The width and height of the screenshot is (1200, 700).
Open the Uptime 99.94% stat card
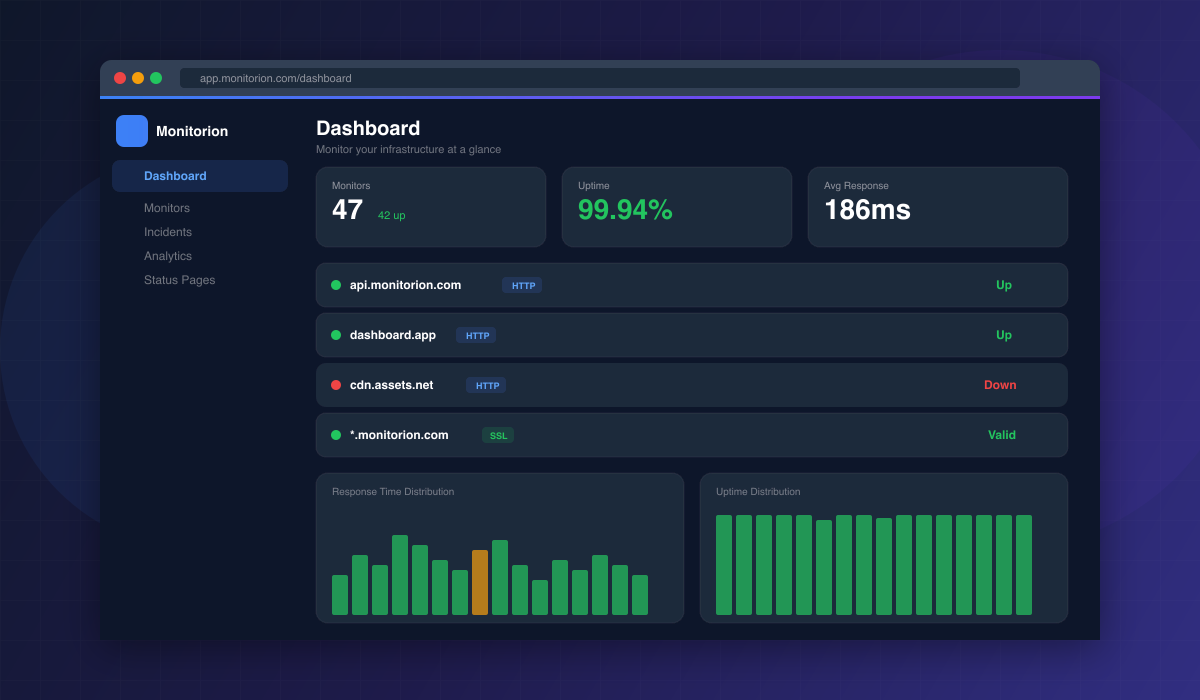[677, 207]
